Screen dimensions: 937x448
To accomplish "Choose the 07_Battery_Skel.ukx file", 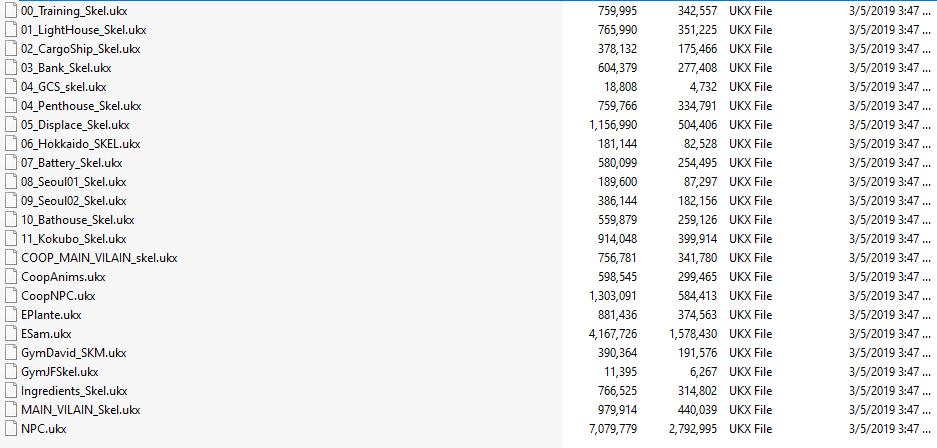I will [72, 163].
